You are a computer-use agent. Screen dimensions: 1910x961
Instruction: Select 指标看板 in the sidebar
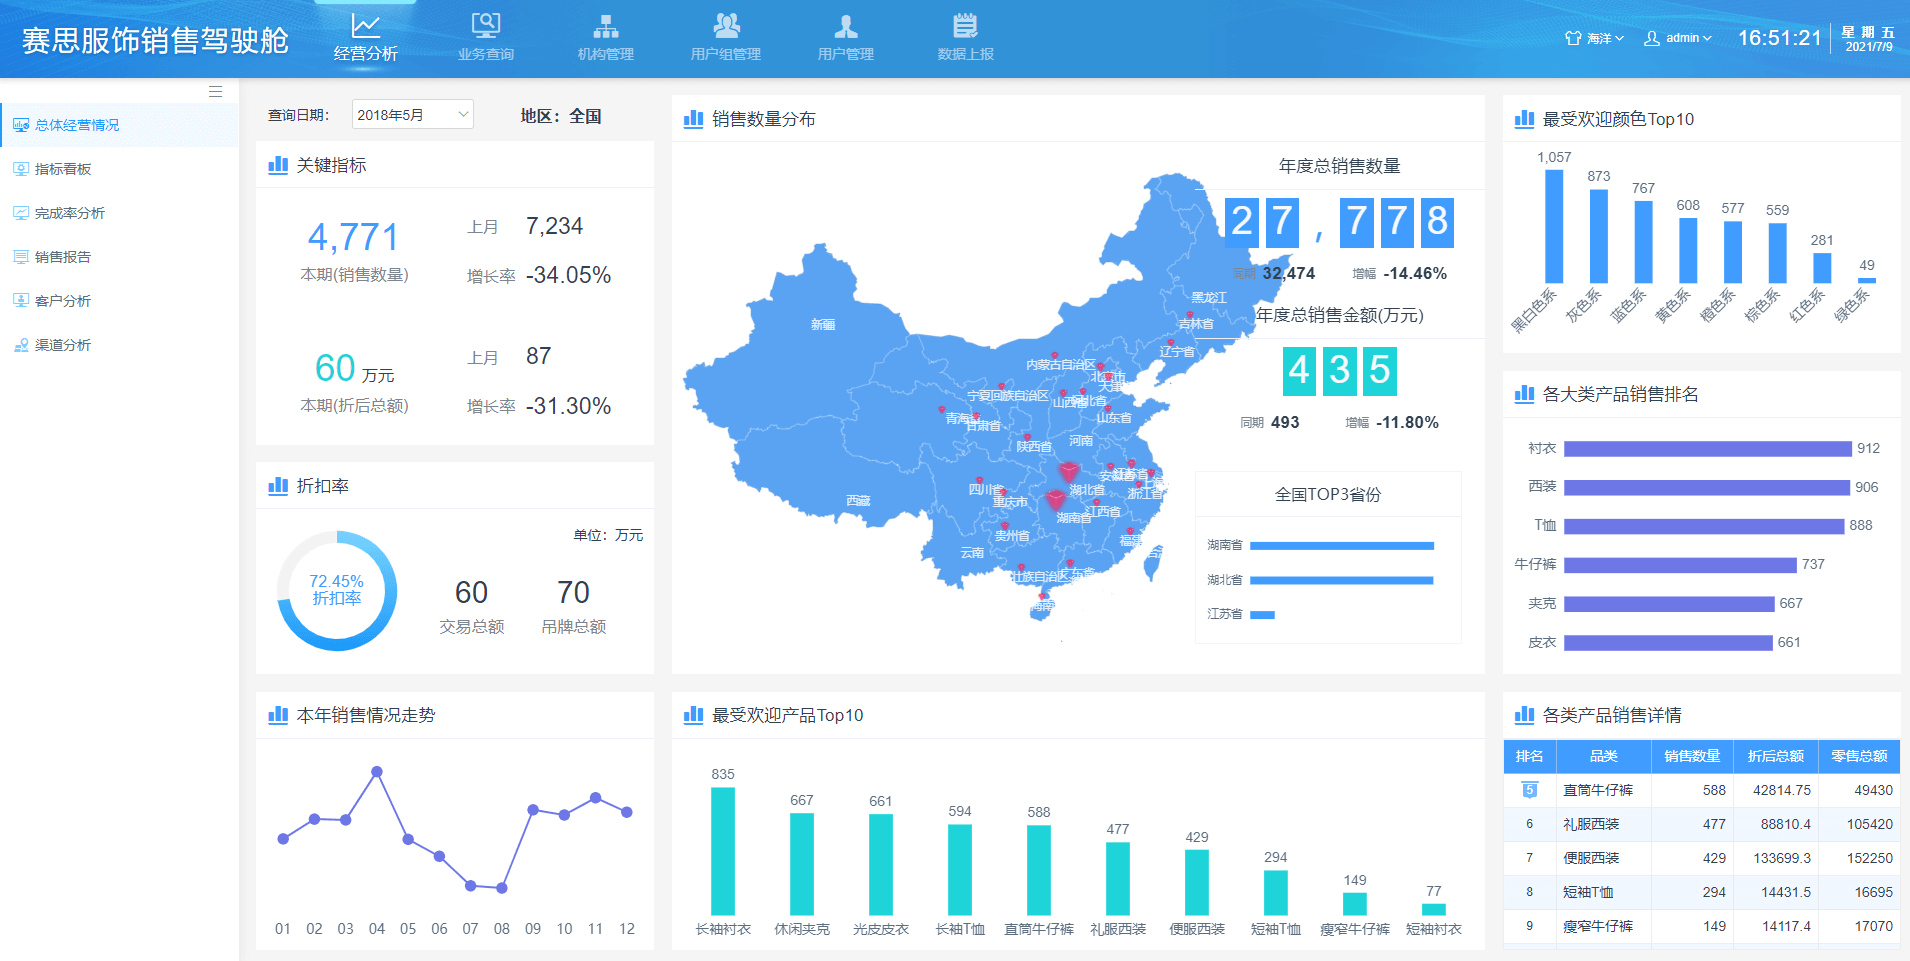click(x=63, y=169)
